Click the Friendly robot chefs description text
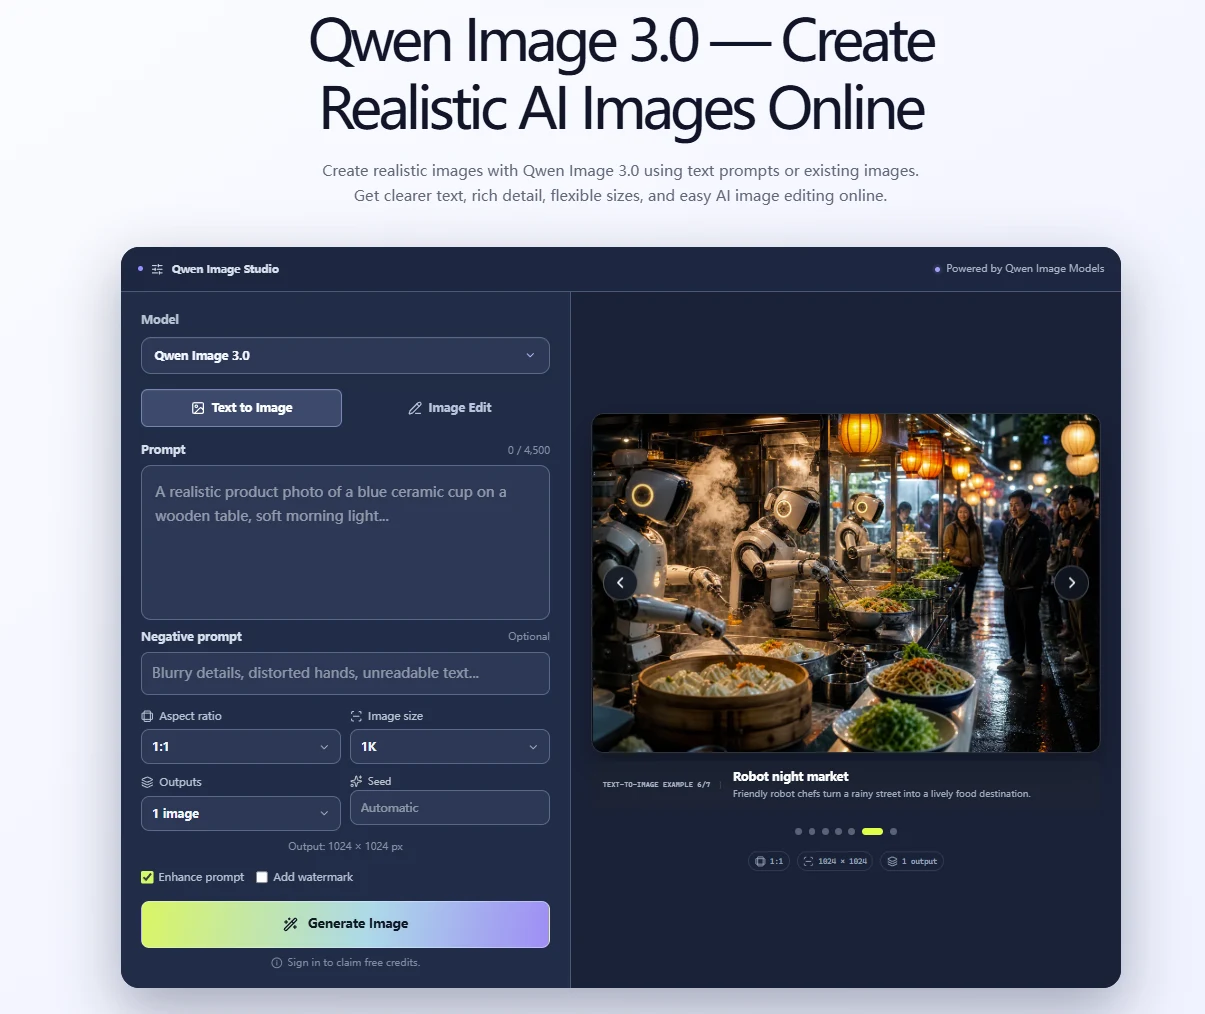The height and width of the screenshot is (1014, 1205). [x=882, y=794]
